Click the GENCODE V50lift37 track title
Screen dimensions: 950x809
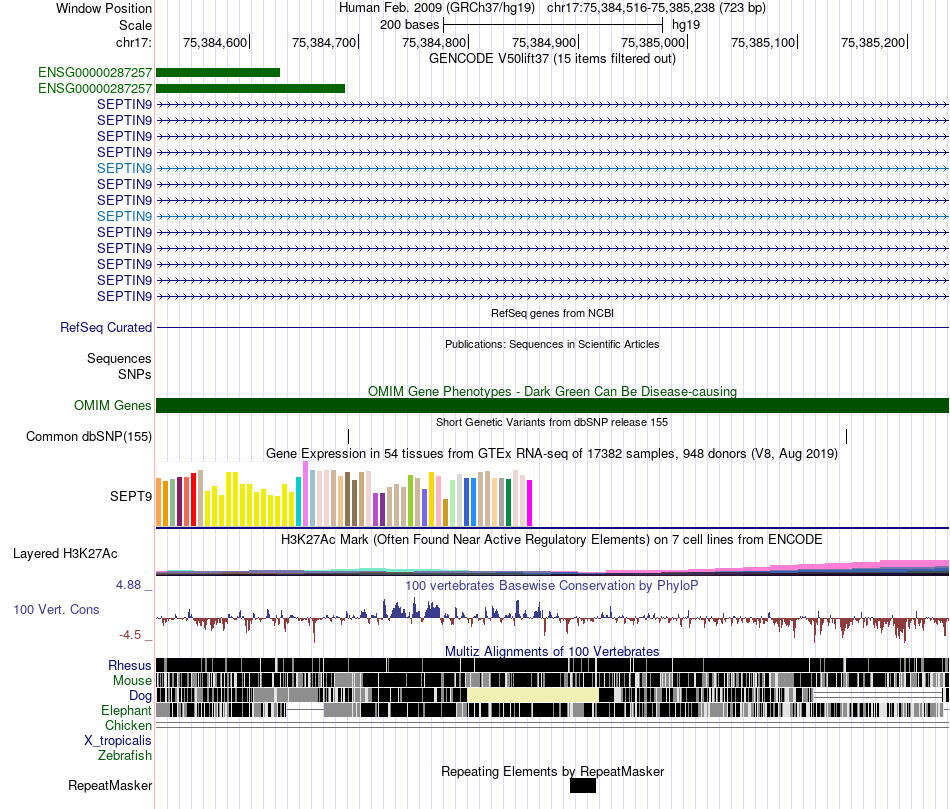(553, 59)
